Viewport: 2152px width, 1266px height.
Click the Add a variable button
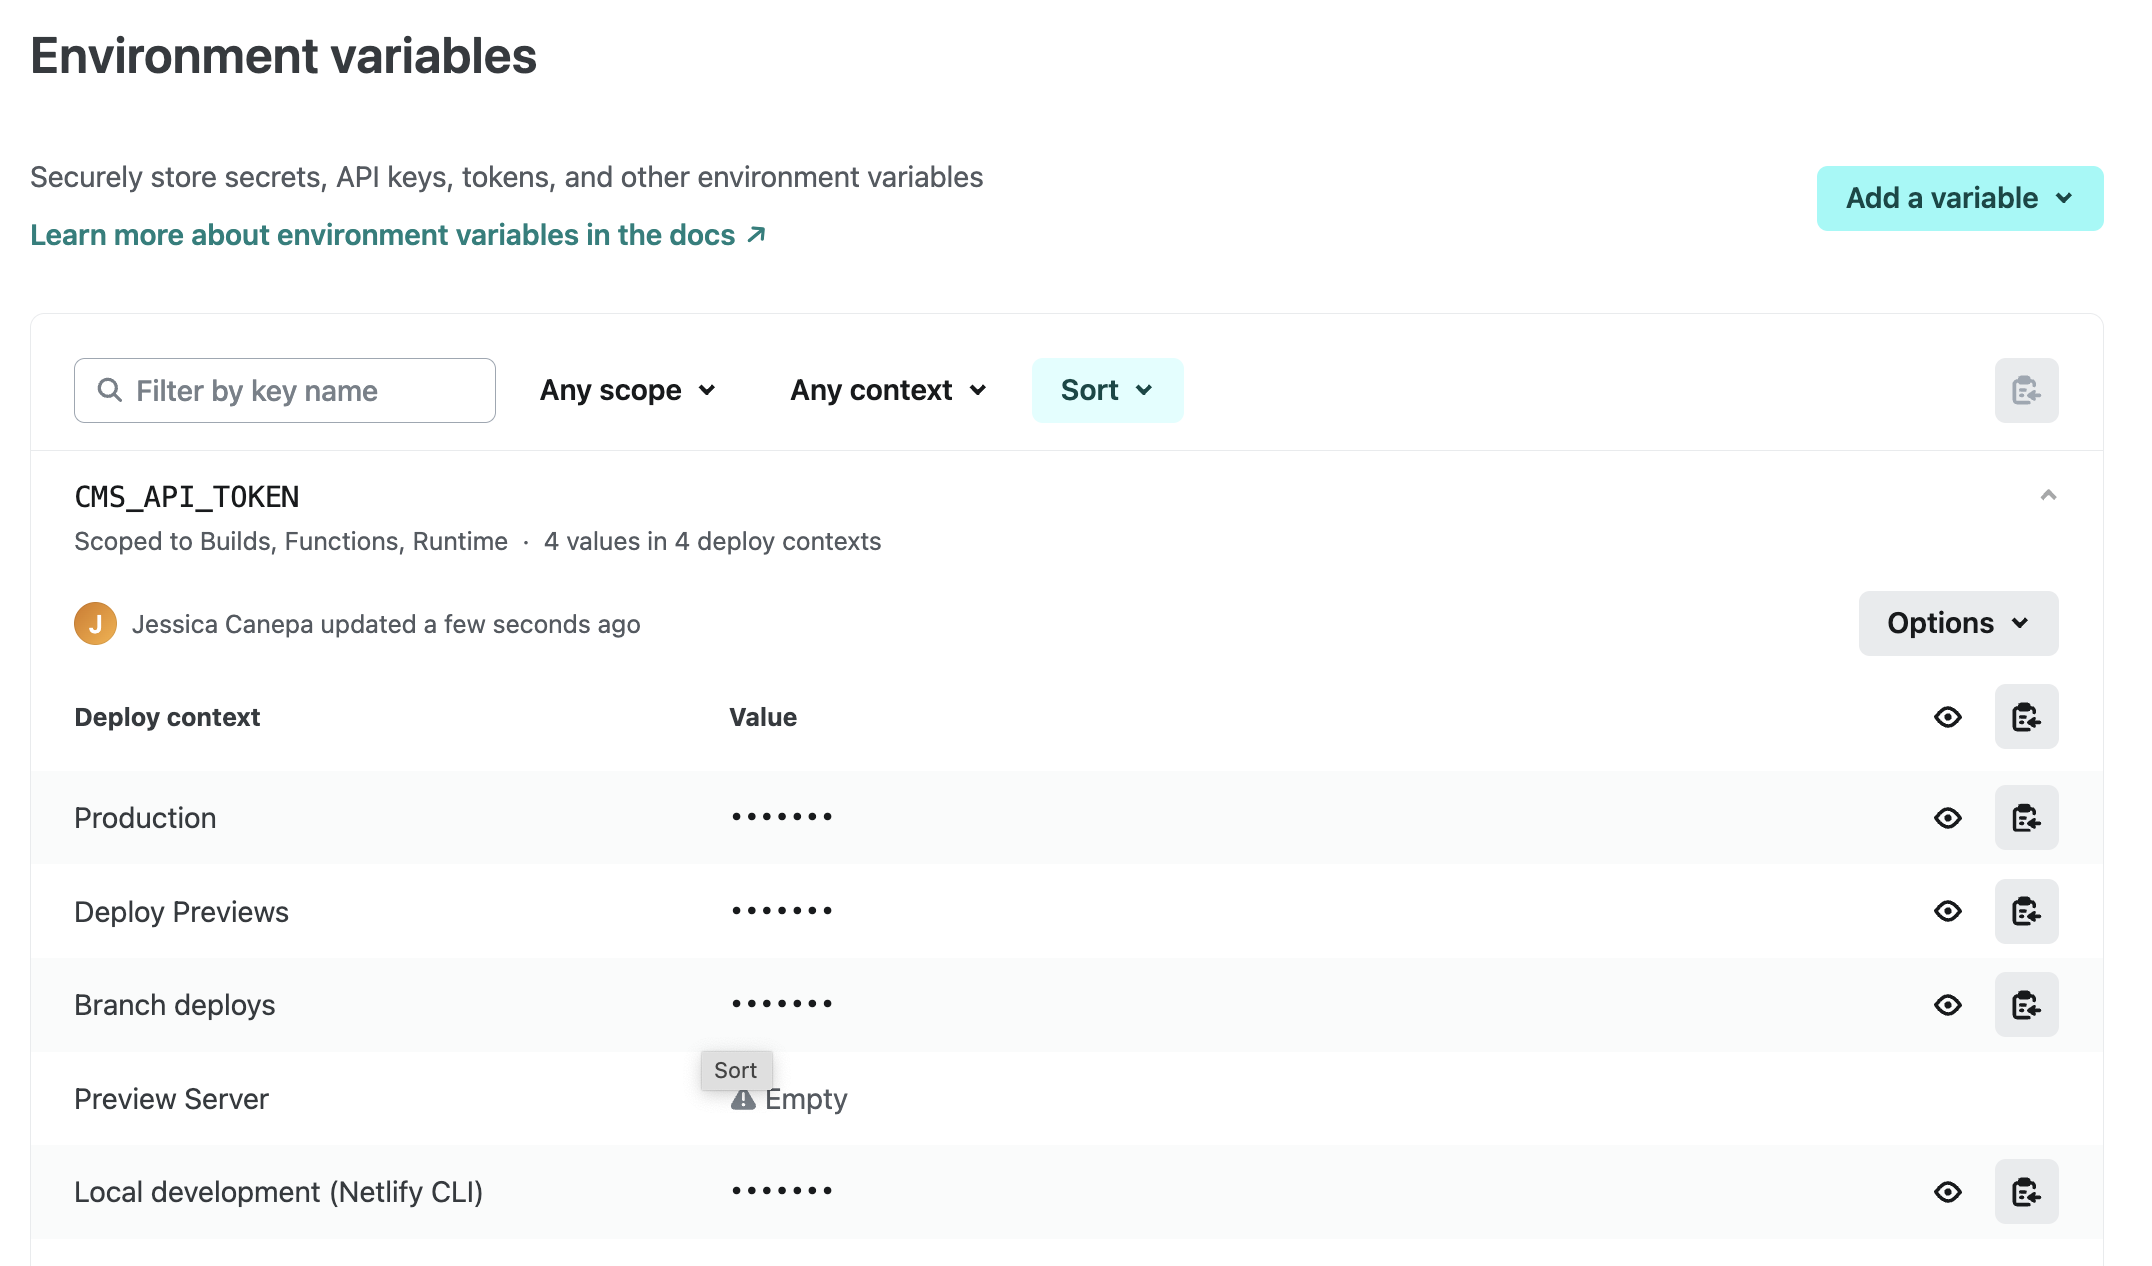point(1959,198)
